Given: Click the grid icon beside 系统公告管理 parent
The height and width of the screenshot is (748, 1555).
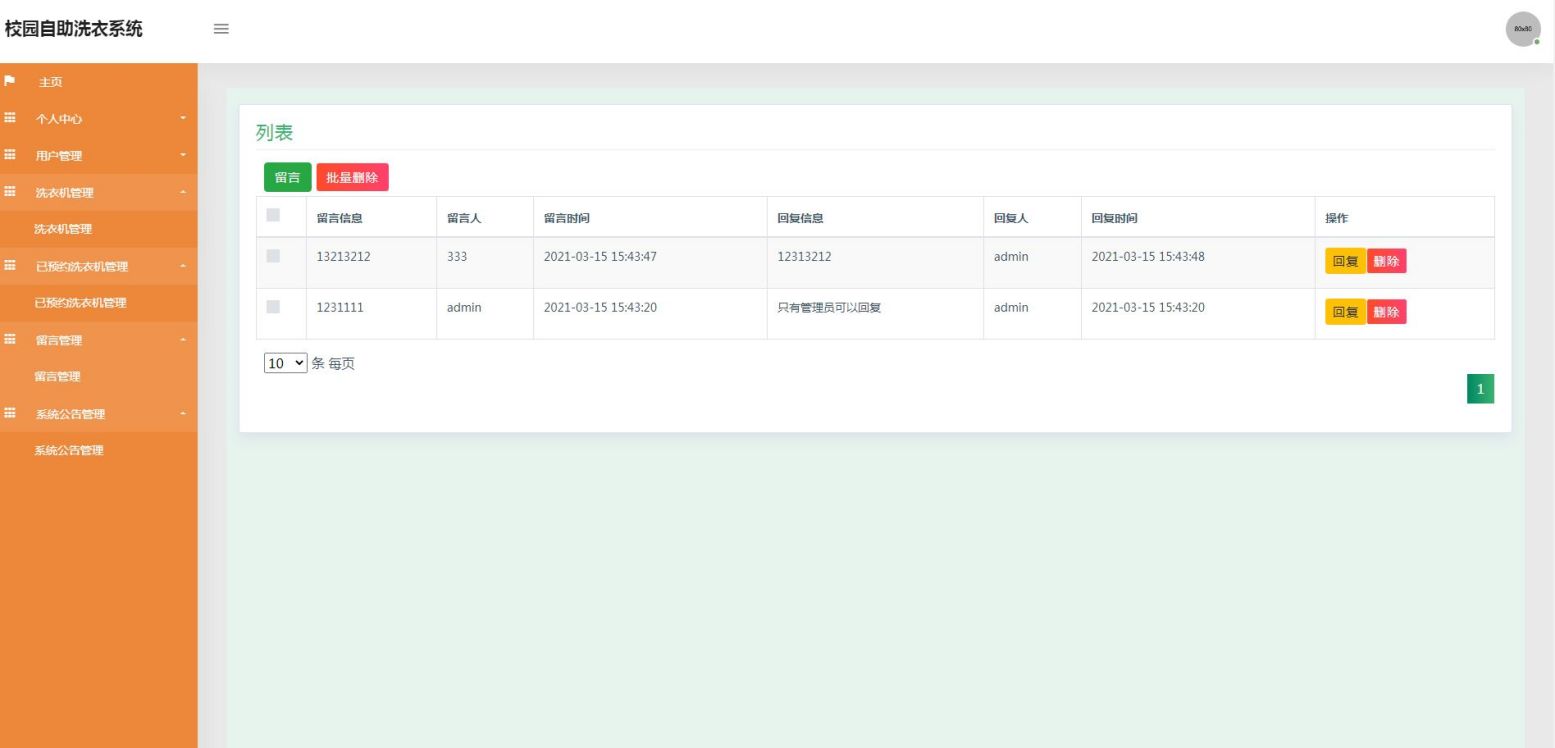Looking at the screenshot, I should tap(10, 413).
